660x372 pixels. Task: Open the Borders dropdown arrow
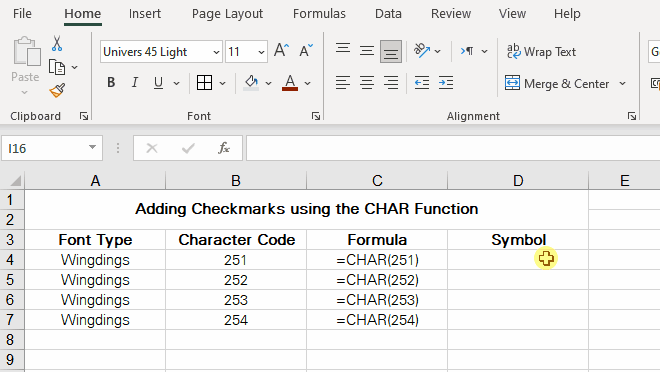(223, 83)
